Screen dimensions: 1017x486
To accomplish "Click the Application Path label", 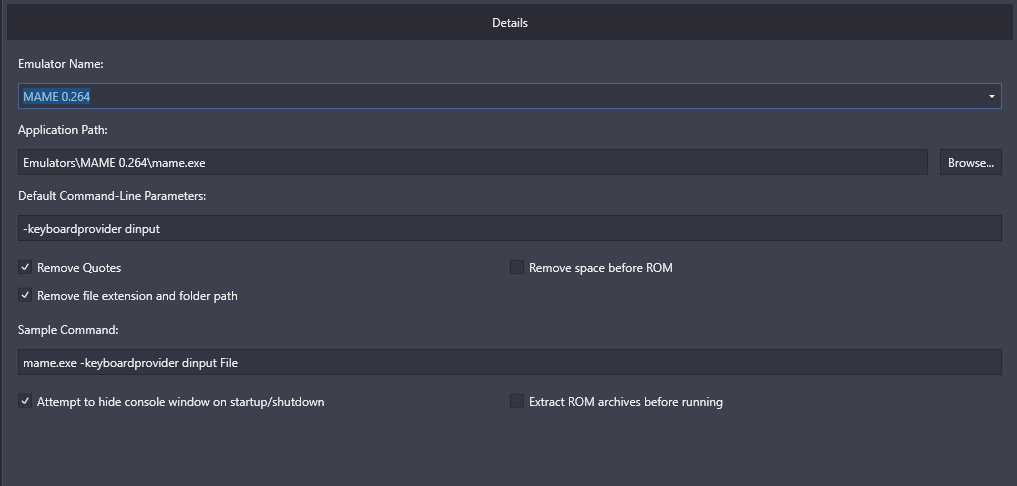I will coord(63,130).
